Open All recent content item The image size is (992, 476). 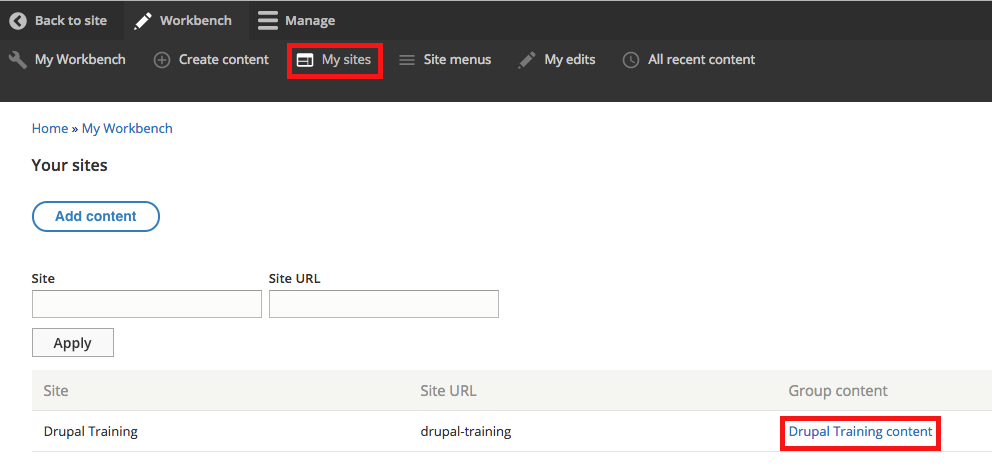point(702,60)
